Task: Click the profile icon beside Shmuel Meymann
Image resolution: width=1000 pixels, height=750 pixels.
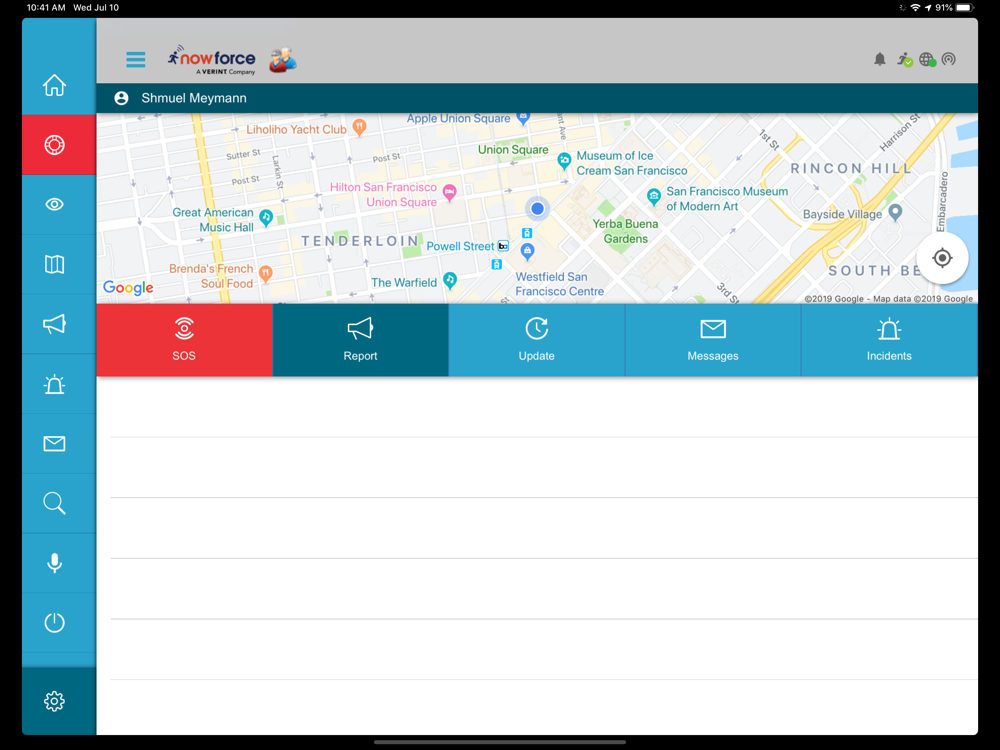Action: 121,98
